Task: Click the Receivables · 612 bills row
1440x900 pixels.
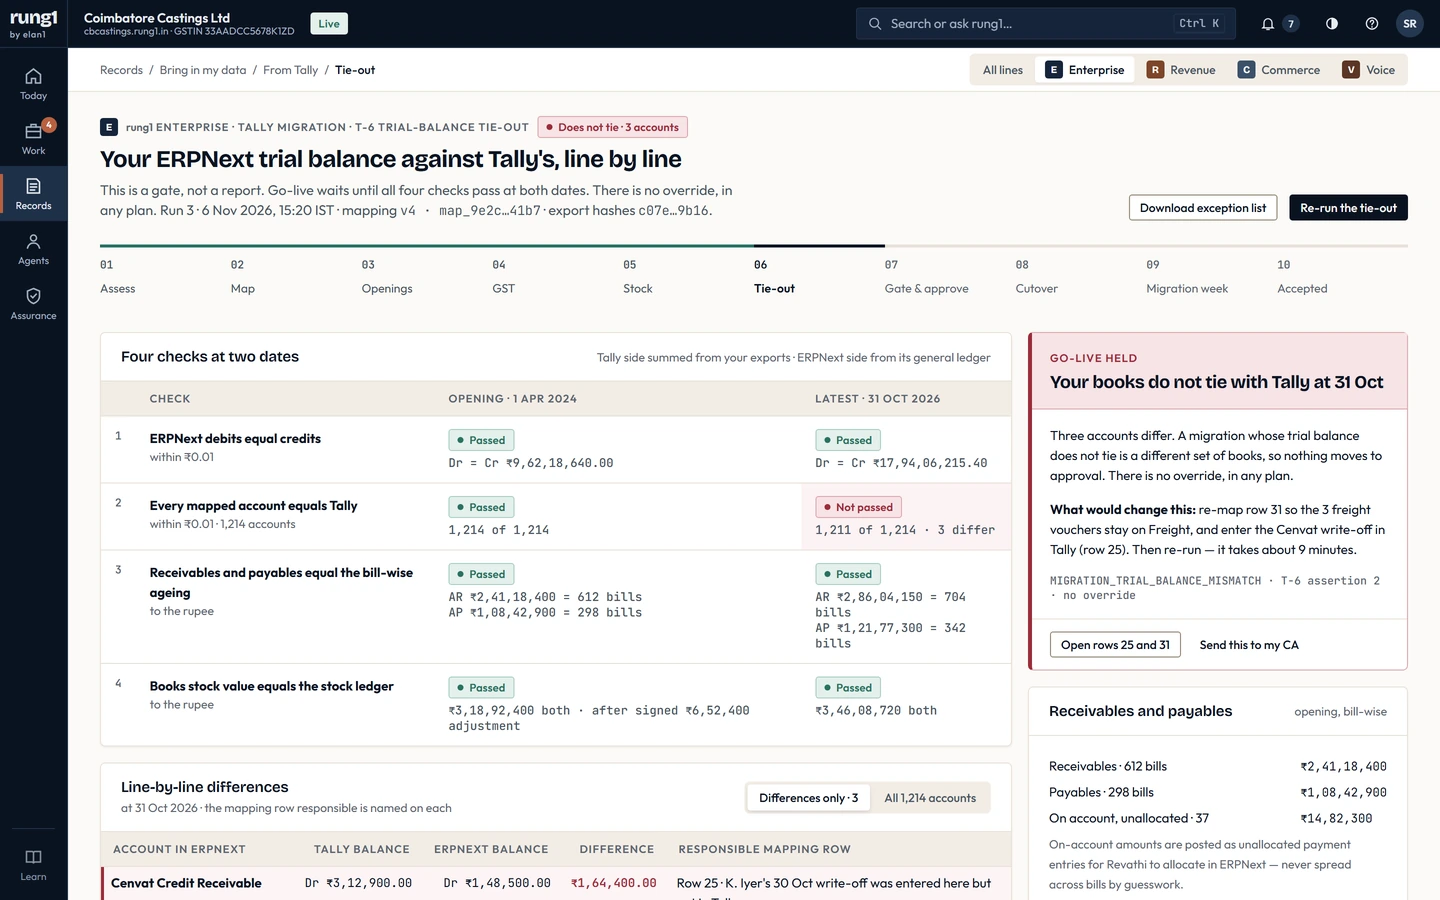Action: 1218,767
